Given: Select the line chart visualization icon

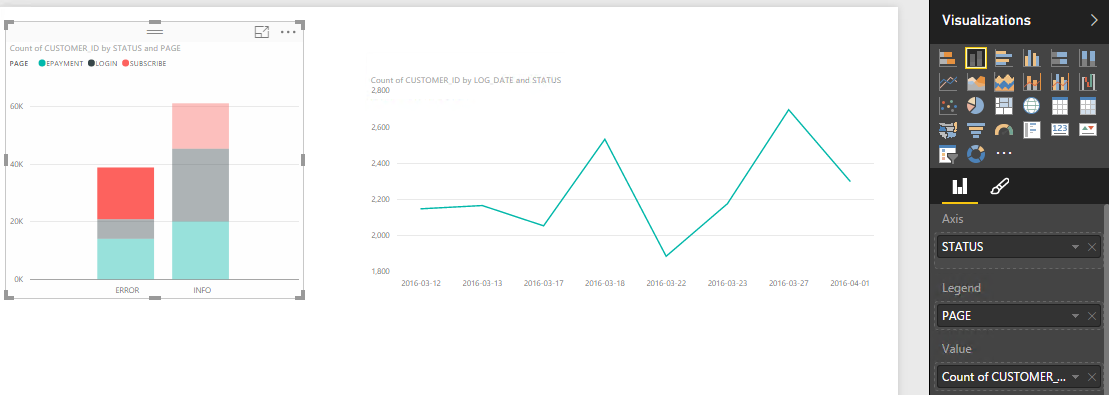Looking at the screenshot, I should point(948,82).
